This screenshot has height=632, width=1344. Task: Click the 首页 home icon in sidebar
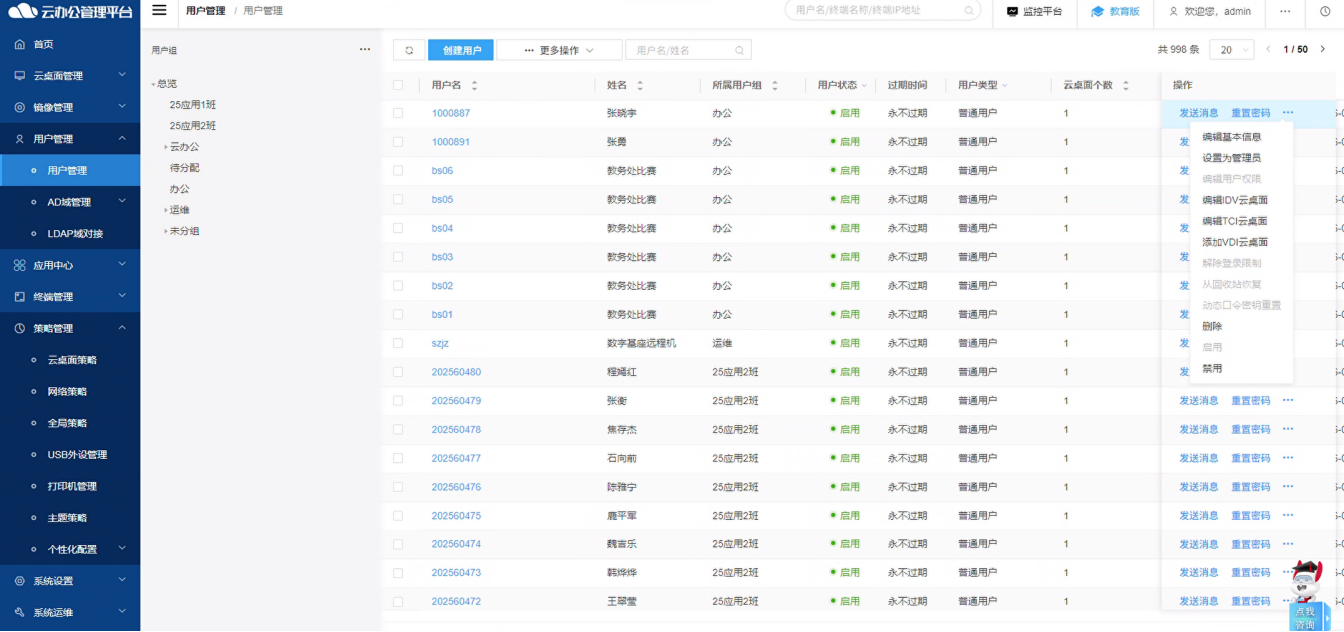coord(20,44)
